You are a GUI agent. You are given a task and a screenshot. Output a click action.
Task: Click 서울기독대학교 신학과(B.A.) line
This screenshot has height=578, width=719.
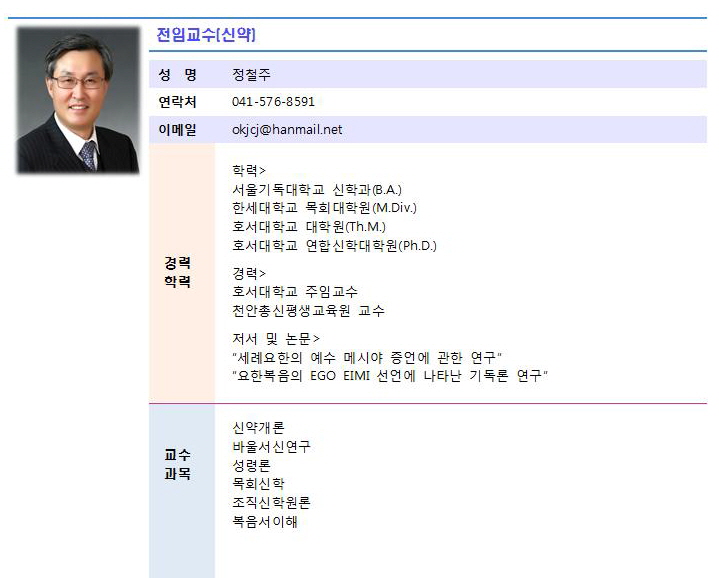pos(317,189)
